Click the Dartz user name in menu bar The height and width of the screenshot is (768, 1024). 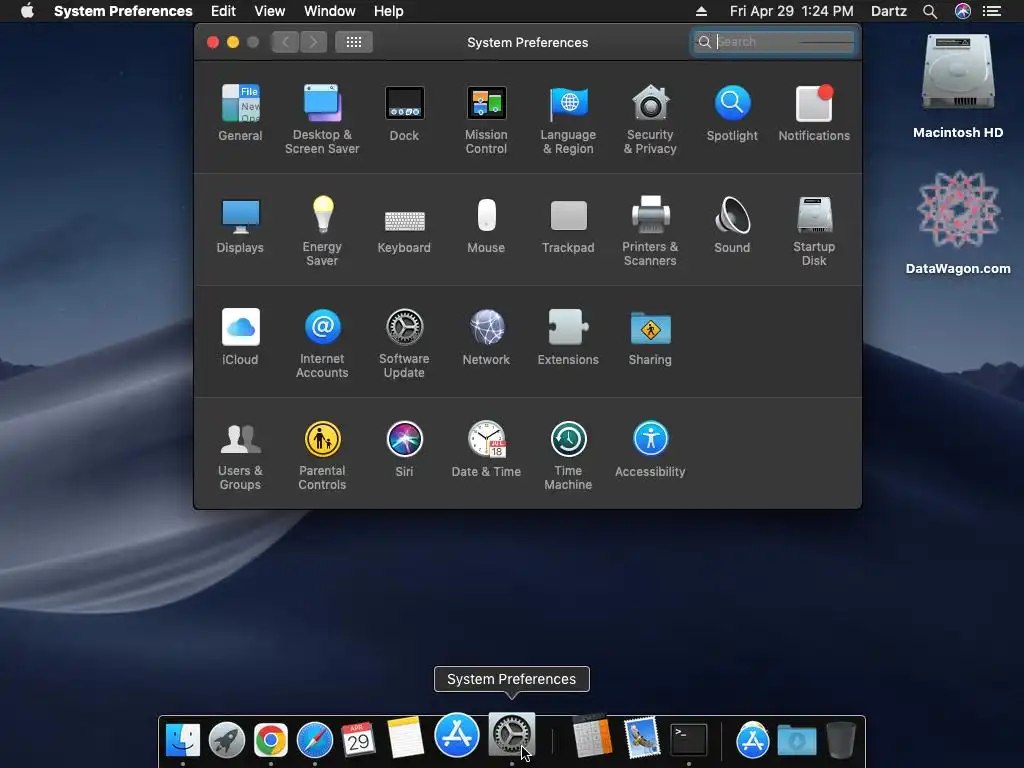[x=889, y=11]
